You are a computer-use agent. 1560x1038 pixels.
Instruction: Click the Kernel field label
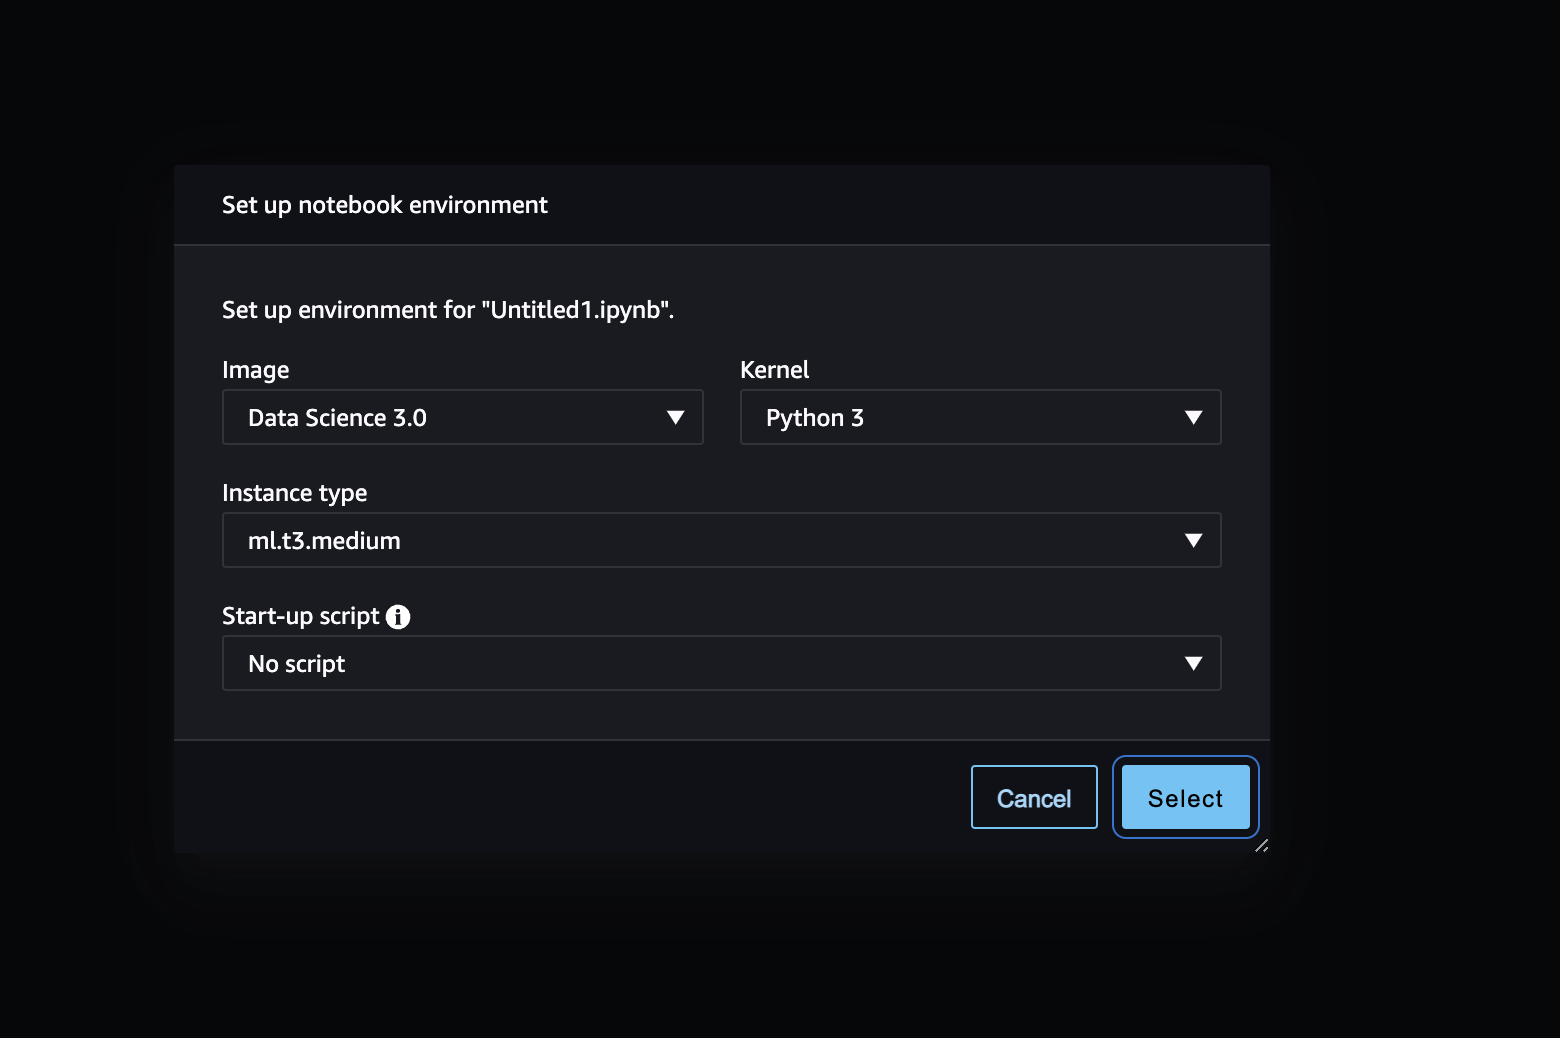(774, 370)
